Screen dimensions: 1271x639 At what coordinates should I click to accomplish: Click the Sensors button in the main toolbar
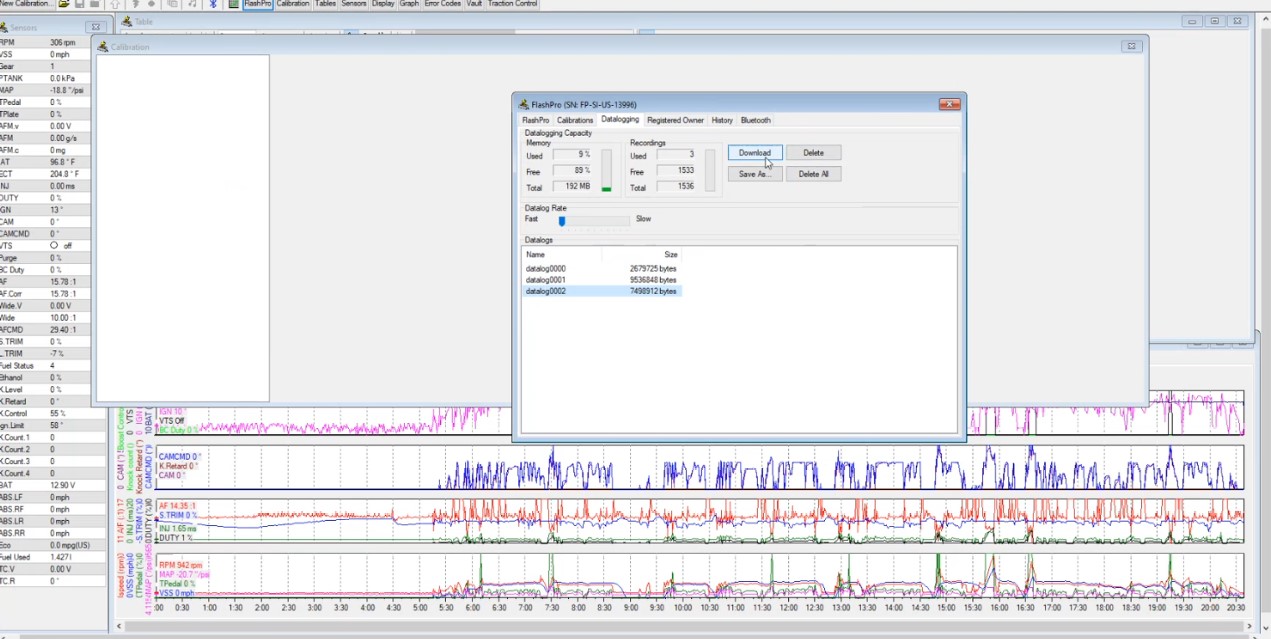pos(354,4)
